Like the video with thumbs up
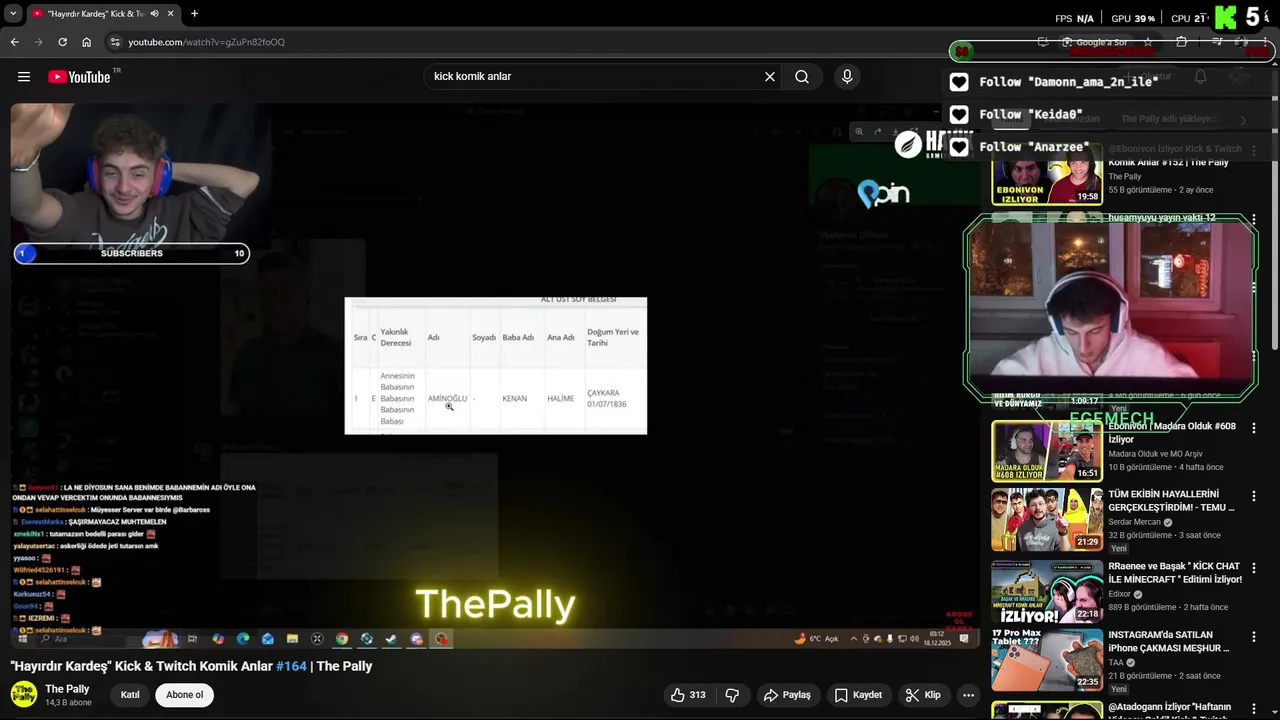The width and height of the screenshot is (1280, 720). coord(689,695)
